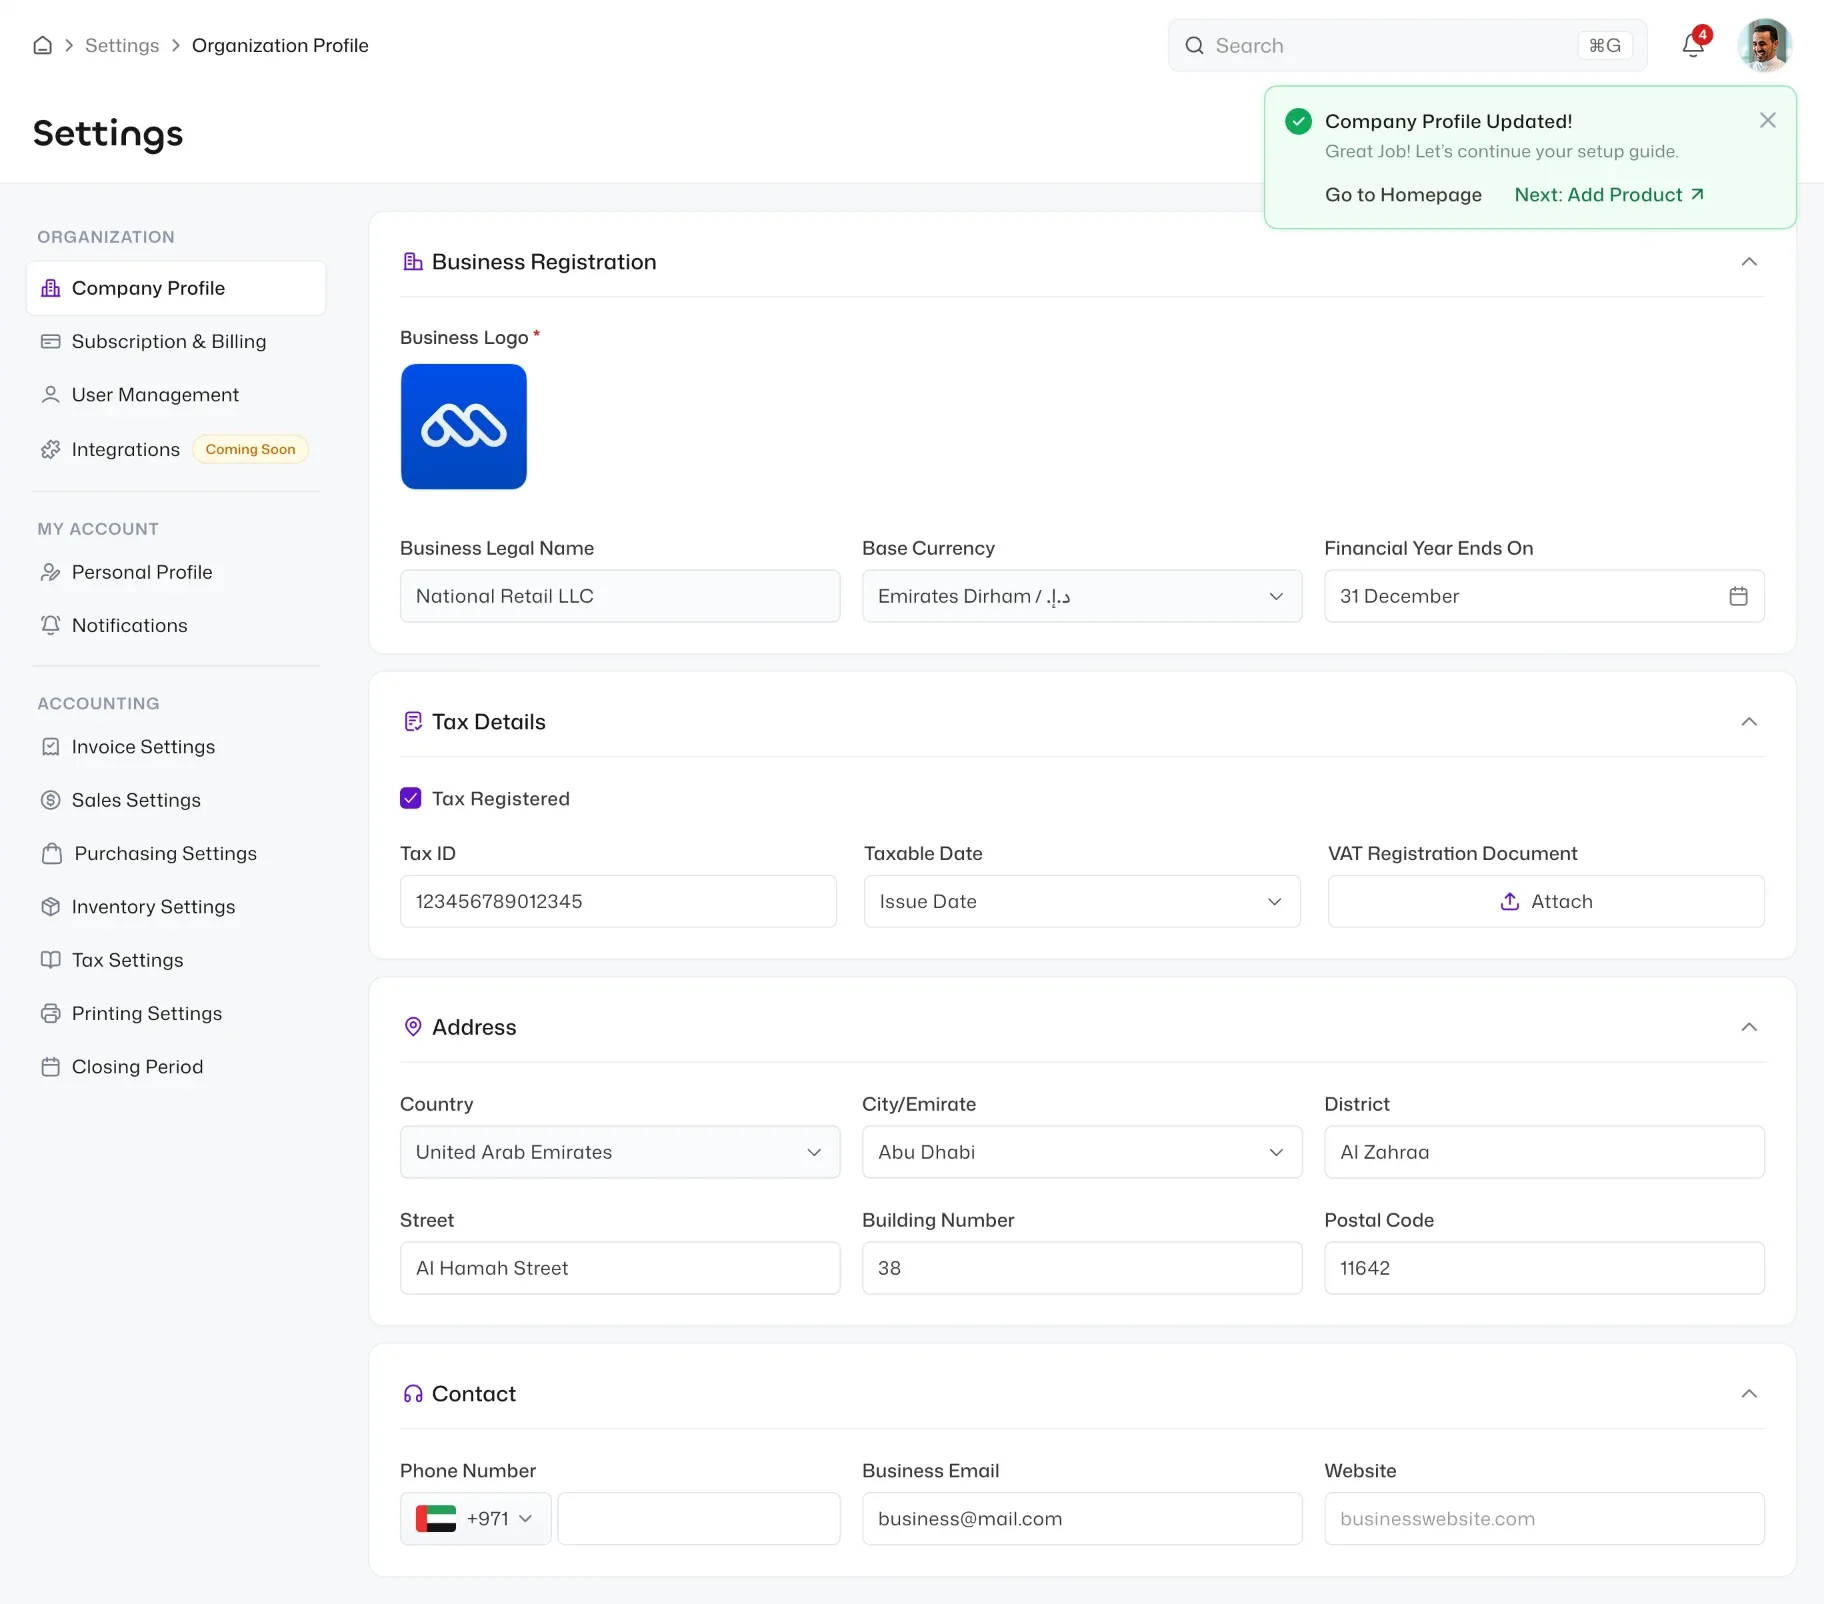Click the Closing Period calendar icon
Image resolution: width=1824 pixels, height=1604 pixels.
click(x=50, y=1067)
